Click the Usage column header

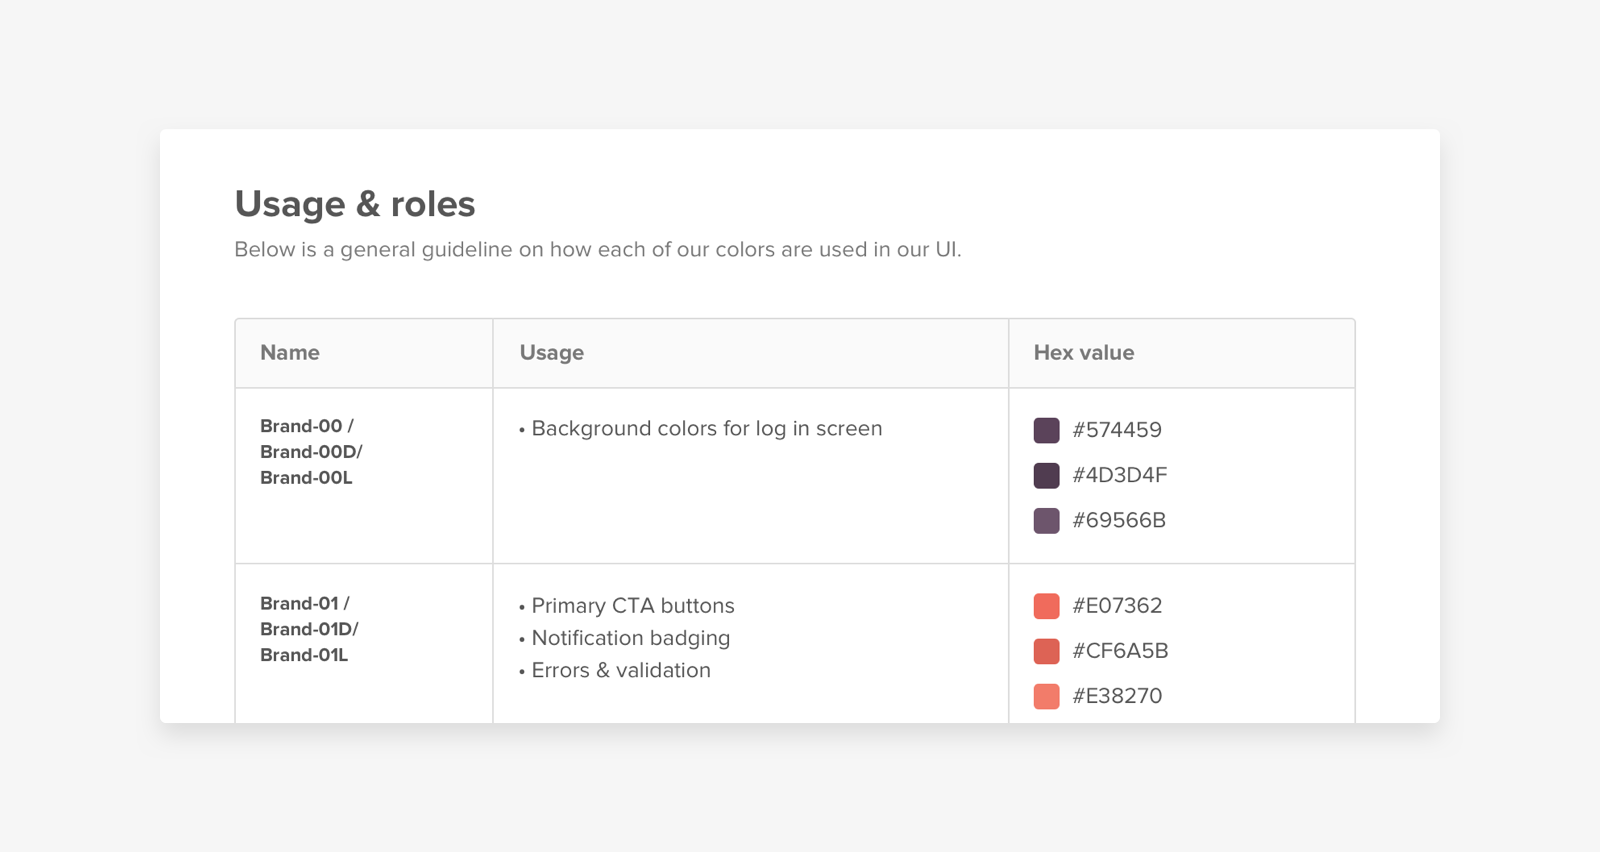[551, 353]
